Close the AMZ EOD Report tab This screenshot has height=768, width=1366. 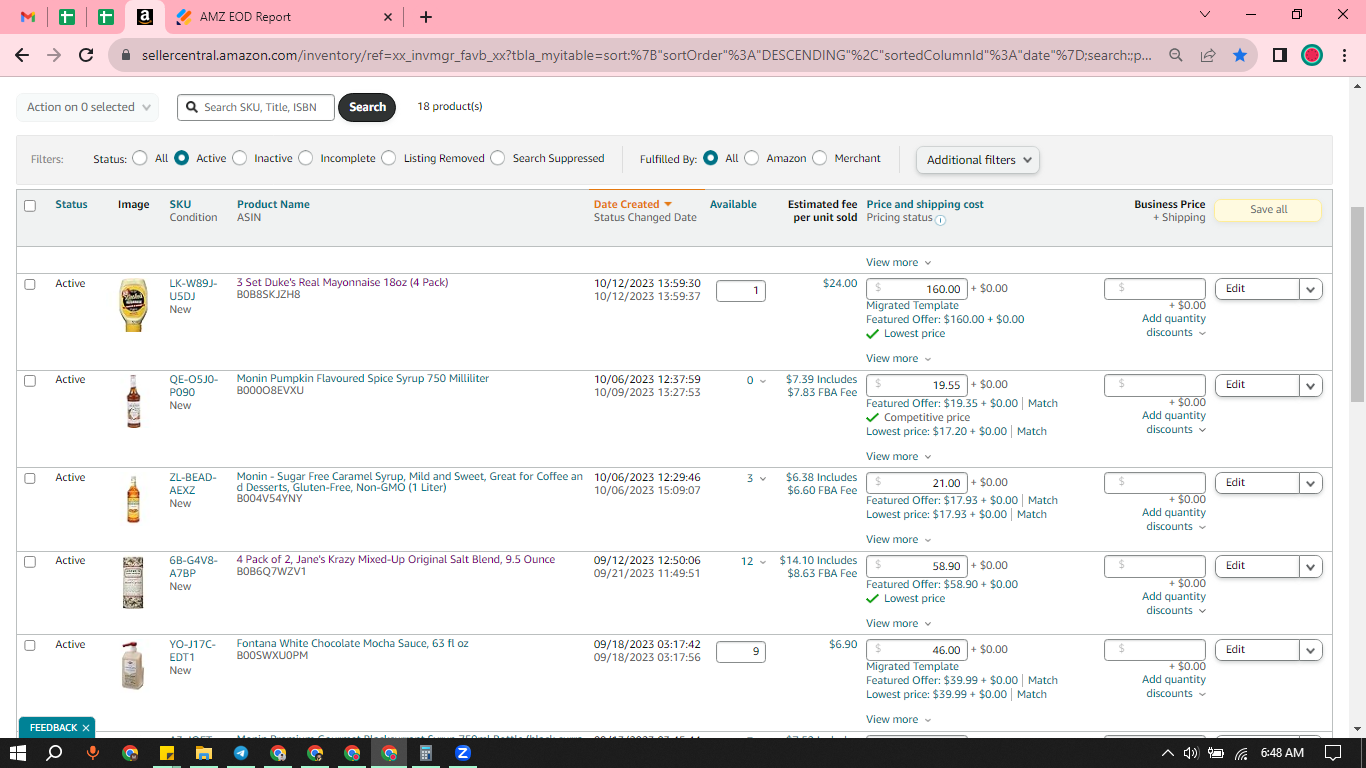pyautogui.click(x=388, y=17)
